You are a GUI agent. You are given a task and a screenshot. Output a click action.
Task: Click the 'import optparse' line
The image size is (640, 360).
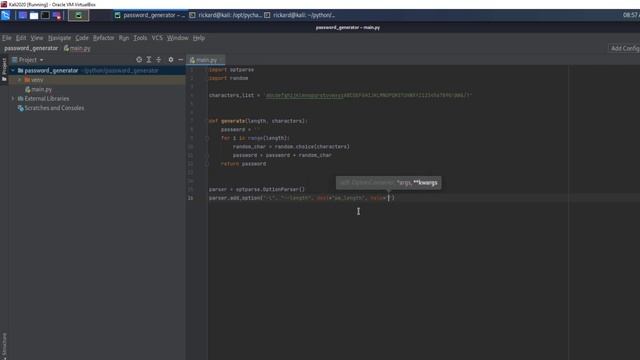coord(231,70)
